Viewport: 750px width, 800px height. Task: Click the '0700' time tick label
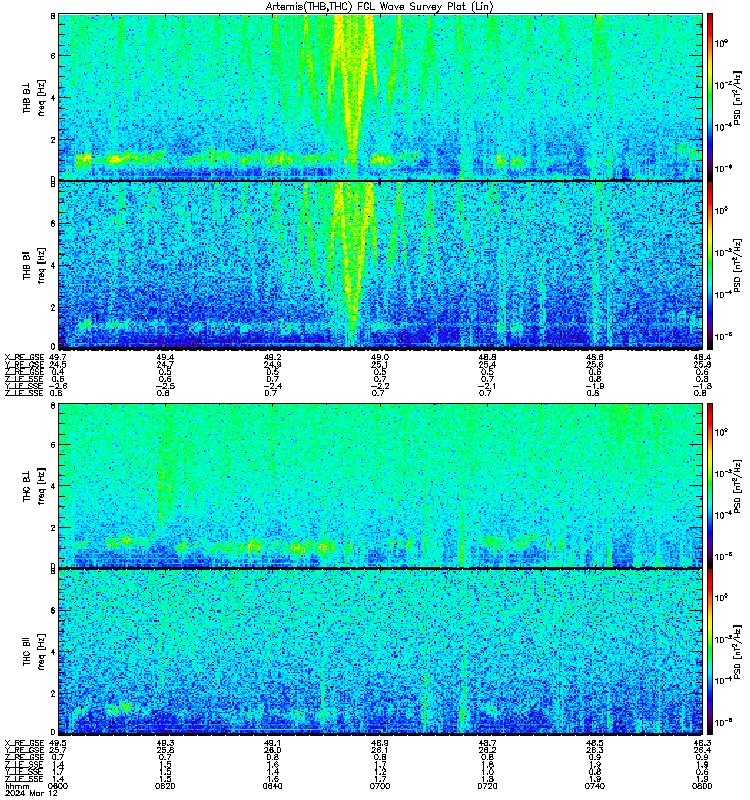point(380,786)
